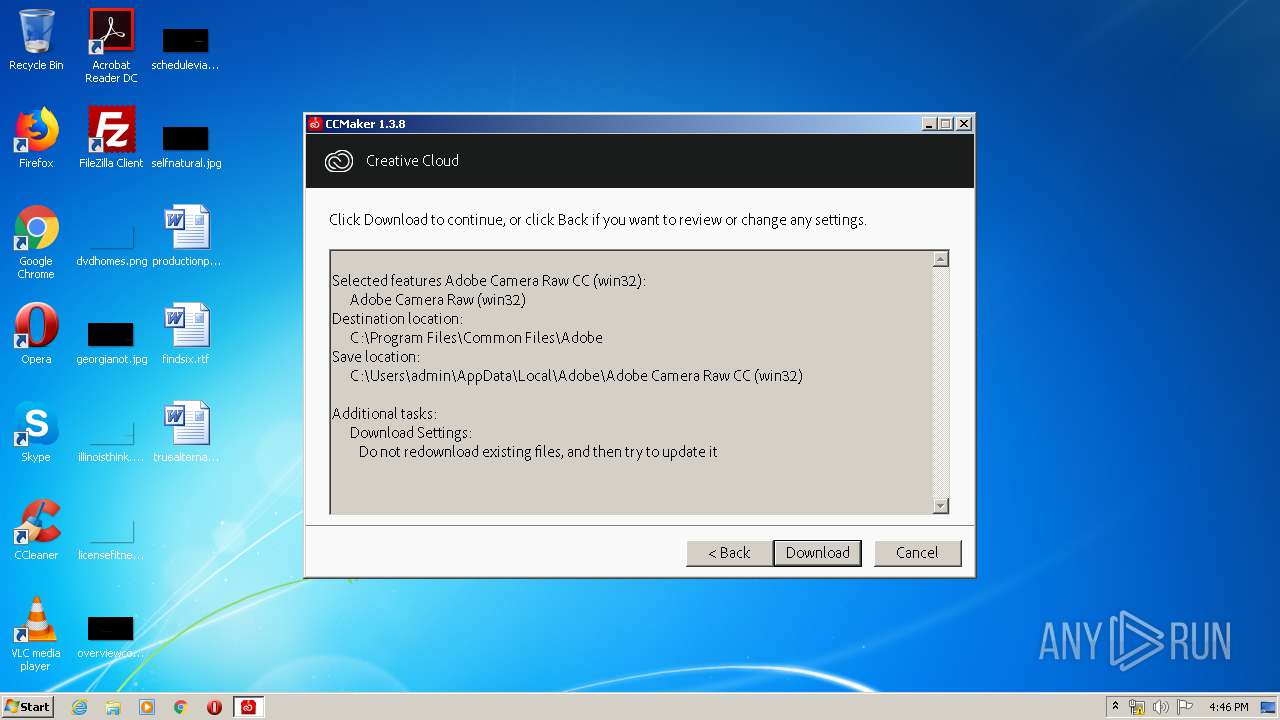
Task: Select the truealterna... Word document icon
Action: tap(186, 432)
